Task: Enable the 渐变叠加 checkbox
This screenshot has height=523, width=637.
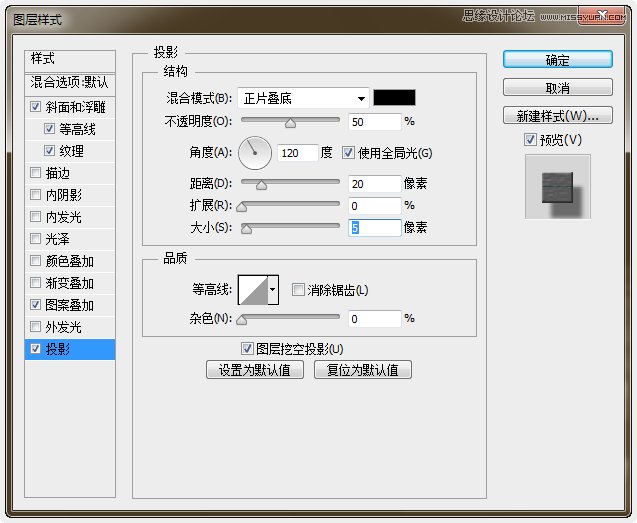Action: (36, 282)
